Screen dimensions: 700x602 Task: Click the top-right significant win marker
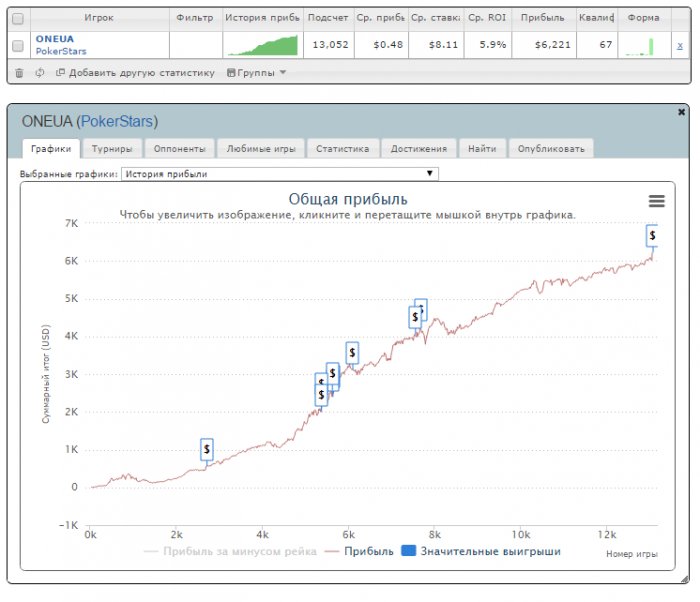click(652, 235)
